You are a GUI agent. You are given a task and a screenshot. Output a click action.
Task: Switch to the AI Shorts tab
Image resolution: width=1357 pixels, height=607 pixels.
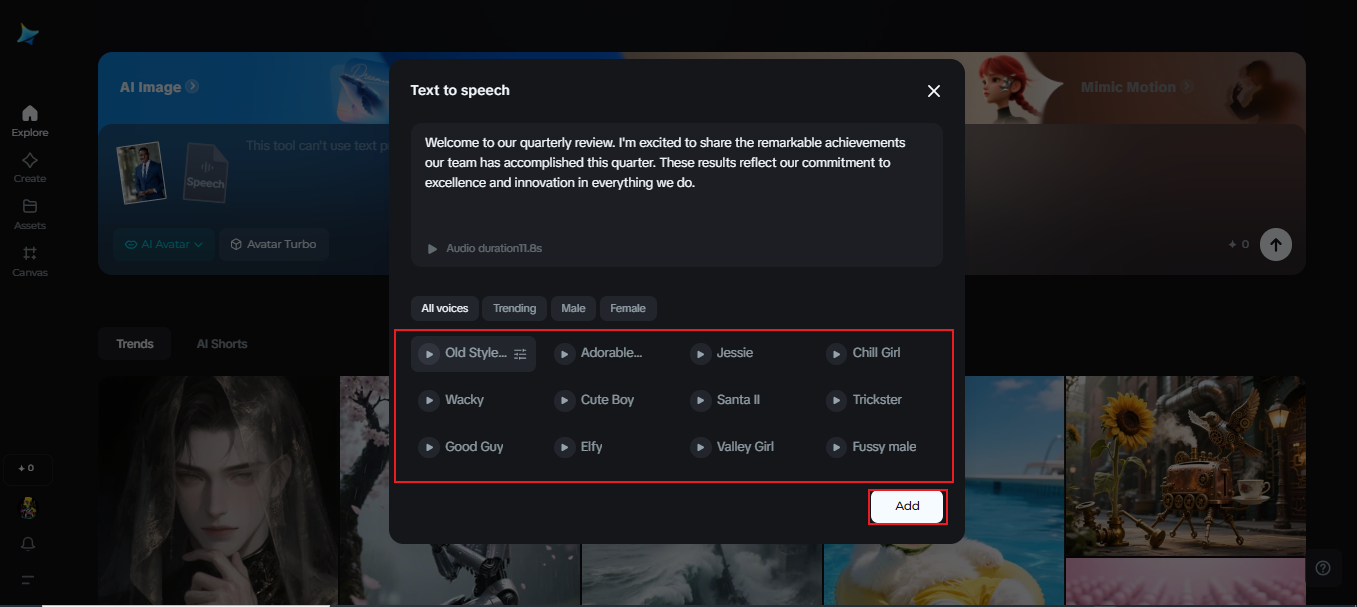coord(222,344)
